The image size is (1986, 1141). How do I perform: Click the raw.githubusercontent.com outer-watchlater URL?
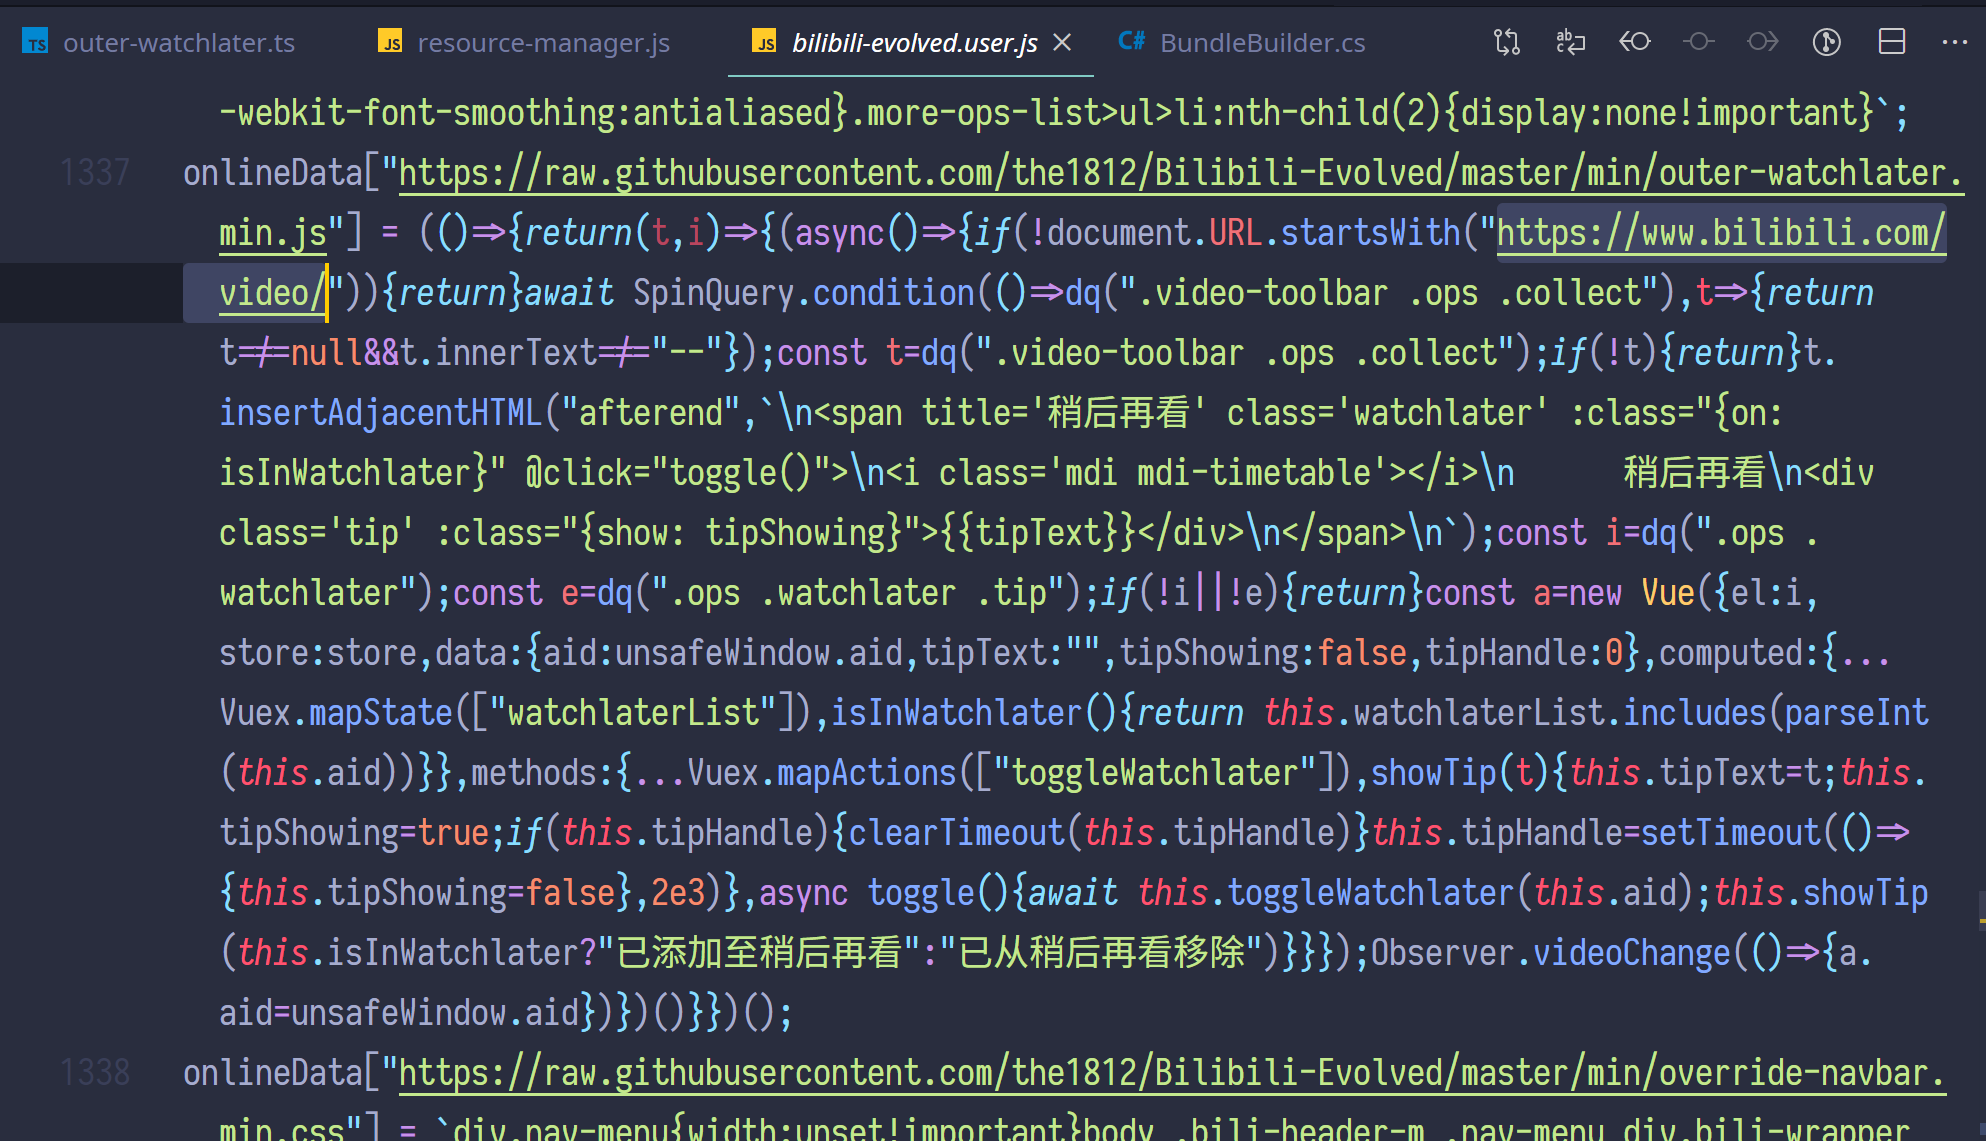(1100, 171)
